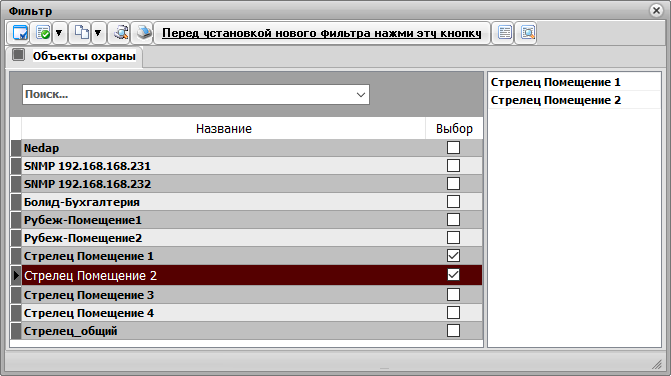This screenshot has width=671, height=376.
Task: Tick the checkbox for SNMP 192.168.168.232
Action: (453, 184)
